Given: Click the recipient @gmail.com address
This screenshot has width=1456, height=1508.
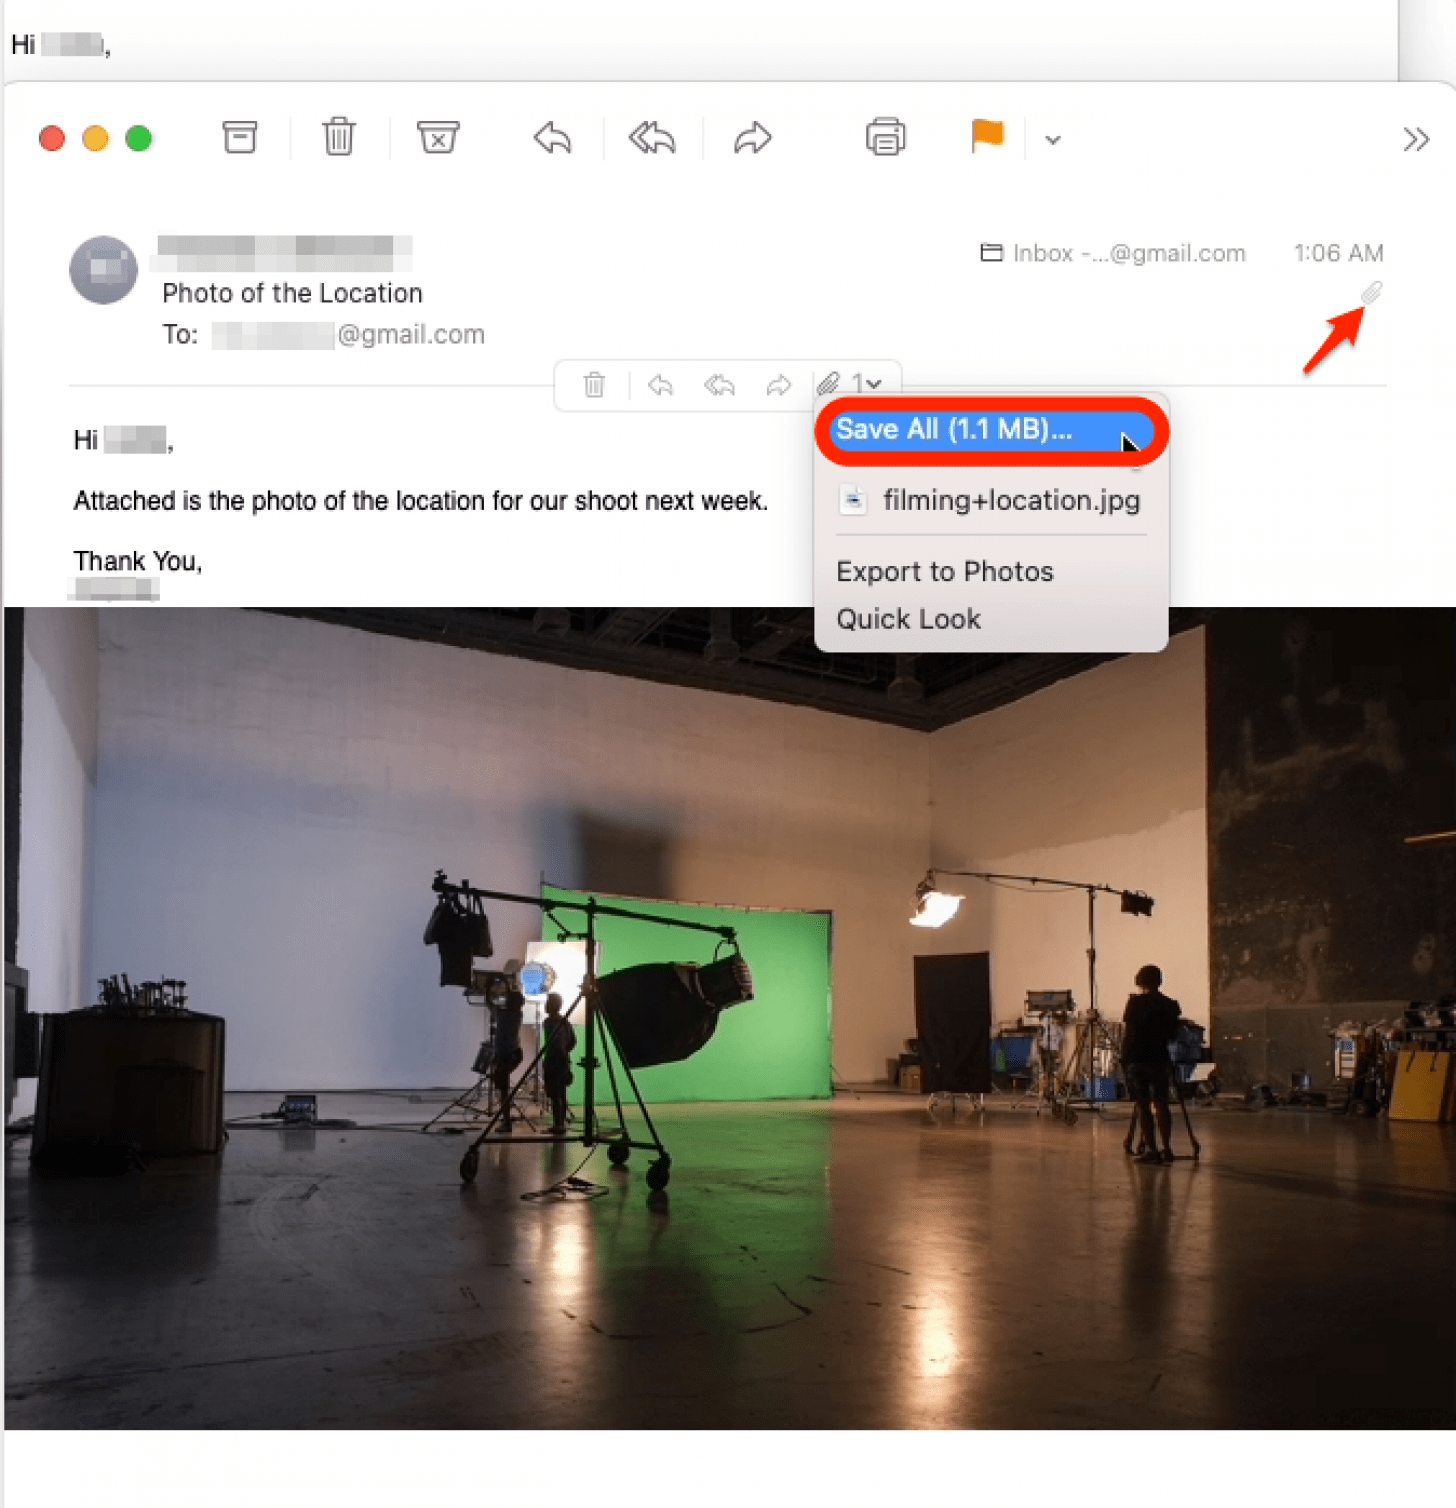Looking at the screenshot, I should 348,334.
